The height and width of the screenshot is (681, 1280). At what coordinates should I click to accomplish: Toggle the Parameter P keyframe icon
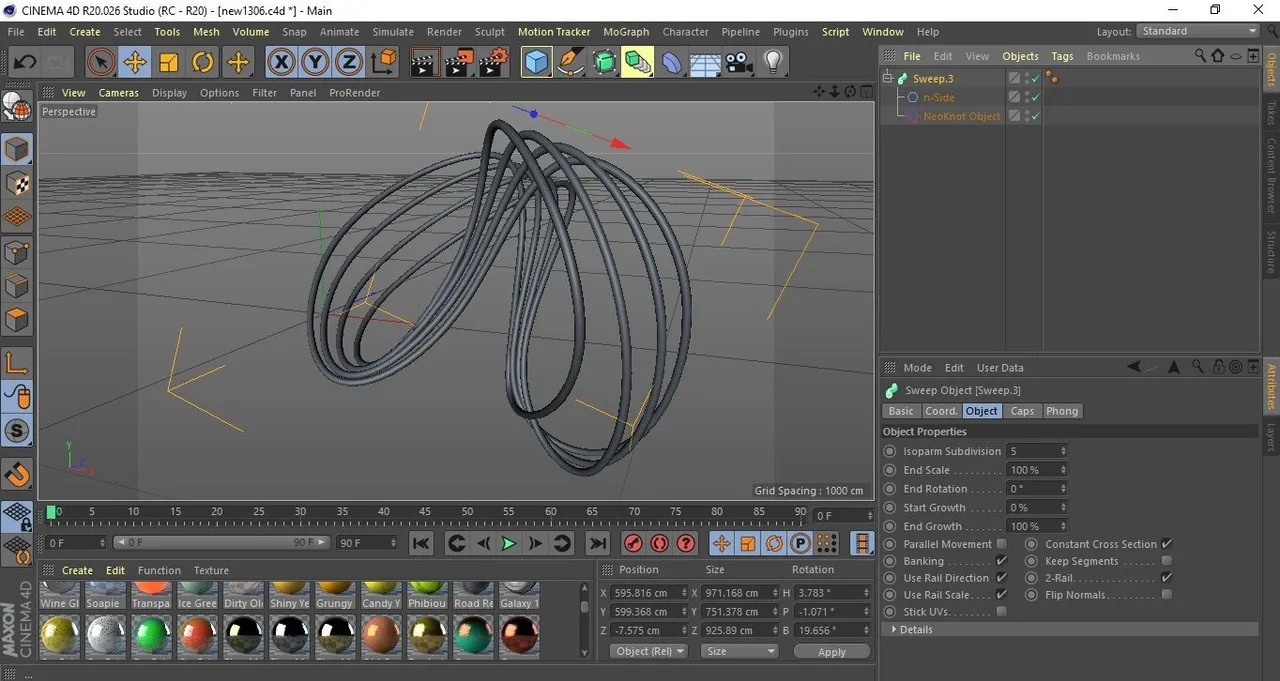coord(800,543)
